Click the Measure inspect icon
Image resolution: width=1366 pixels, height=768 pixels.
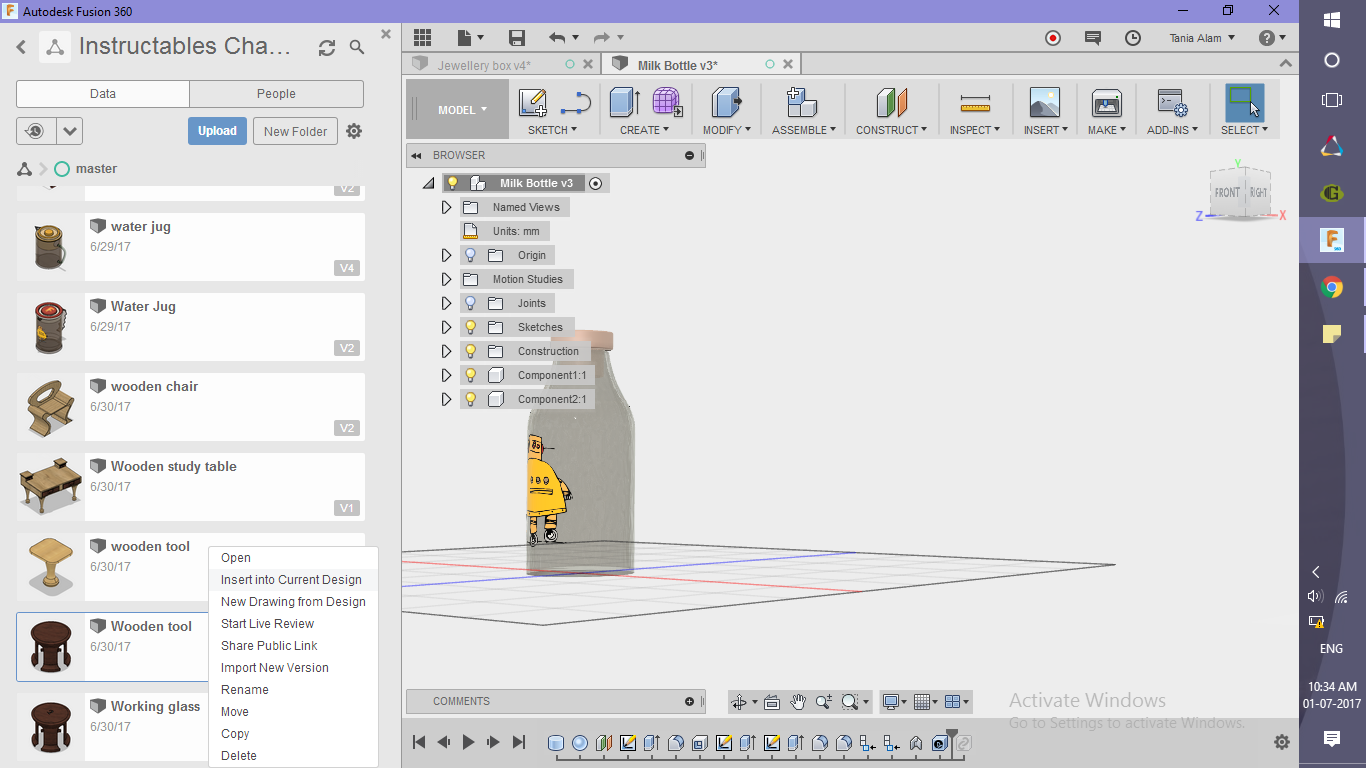tap(974, 103)
